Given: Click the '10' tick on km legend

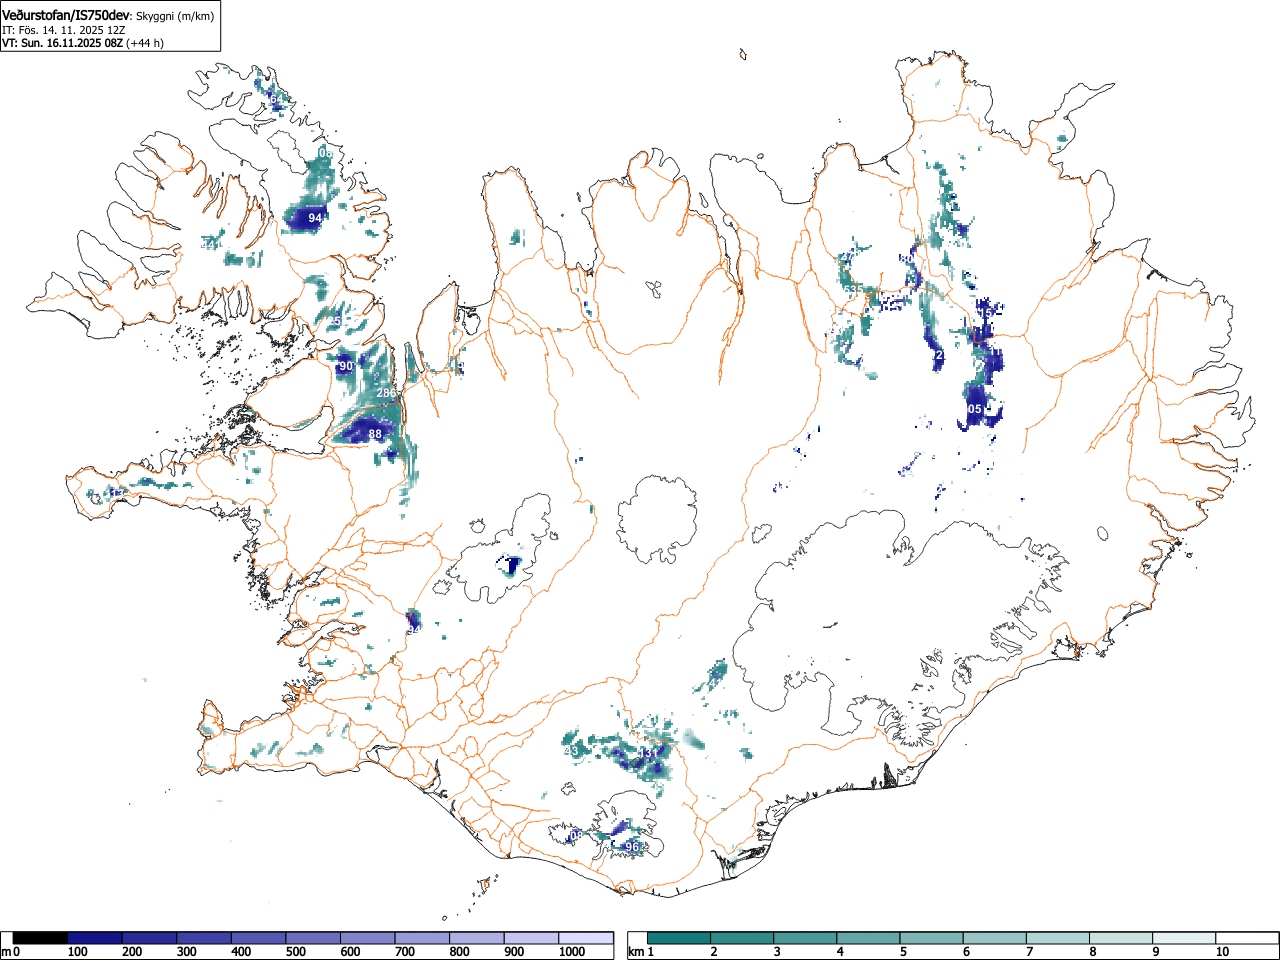Looking at the screenshot, I should tap(1222, 951).
